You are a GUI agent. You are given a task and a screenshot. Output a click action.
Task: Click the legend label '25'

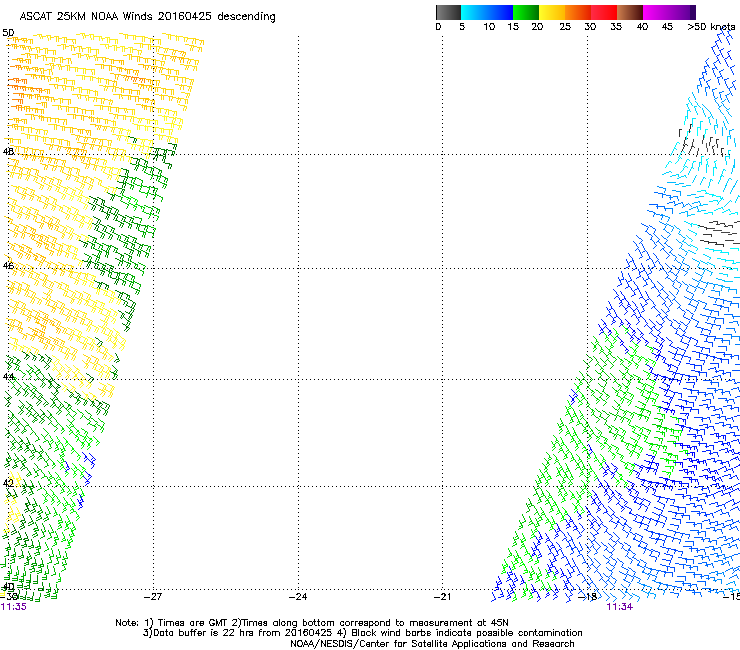pyautogui.click(x=565, y=27)
